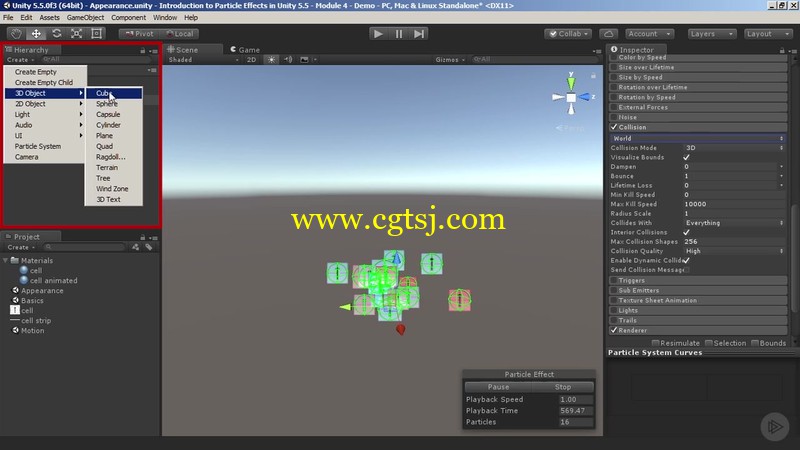Open the Layers dropdown

(x=712, y=34)
